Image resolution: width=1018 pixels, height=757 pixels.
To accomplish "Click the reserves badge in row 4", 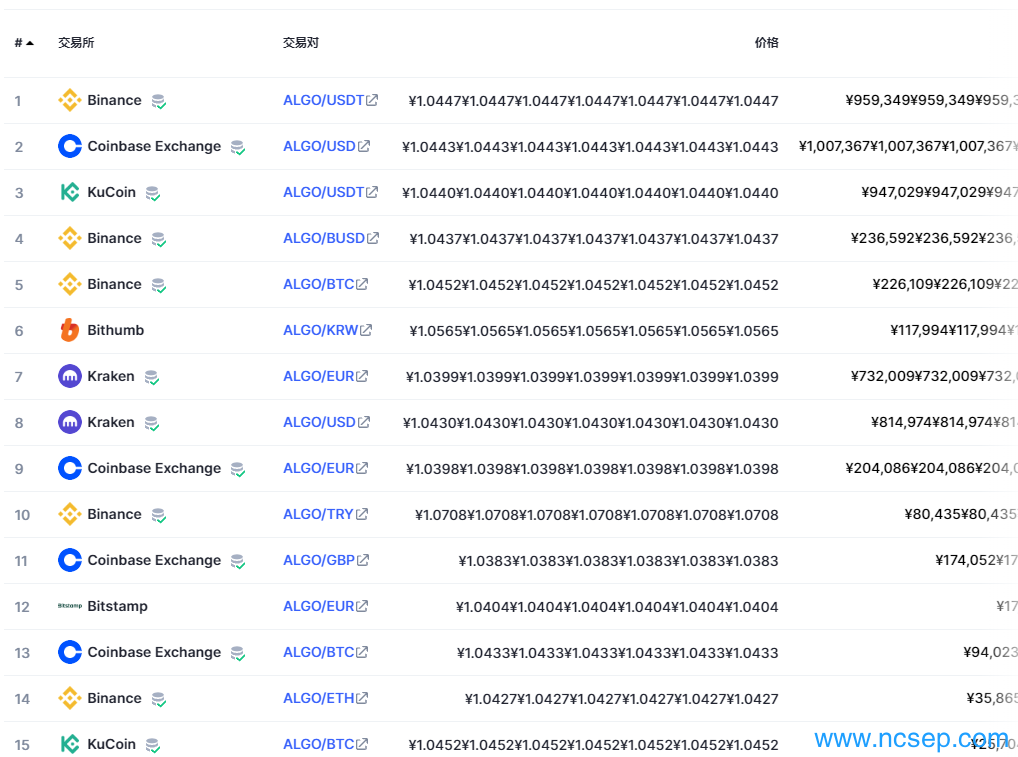I will pos(158,240).
